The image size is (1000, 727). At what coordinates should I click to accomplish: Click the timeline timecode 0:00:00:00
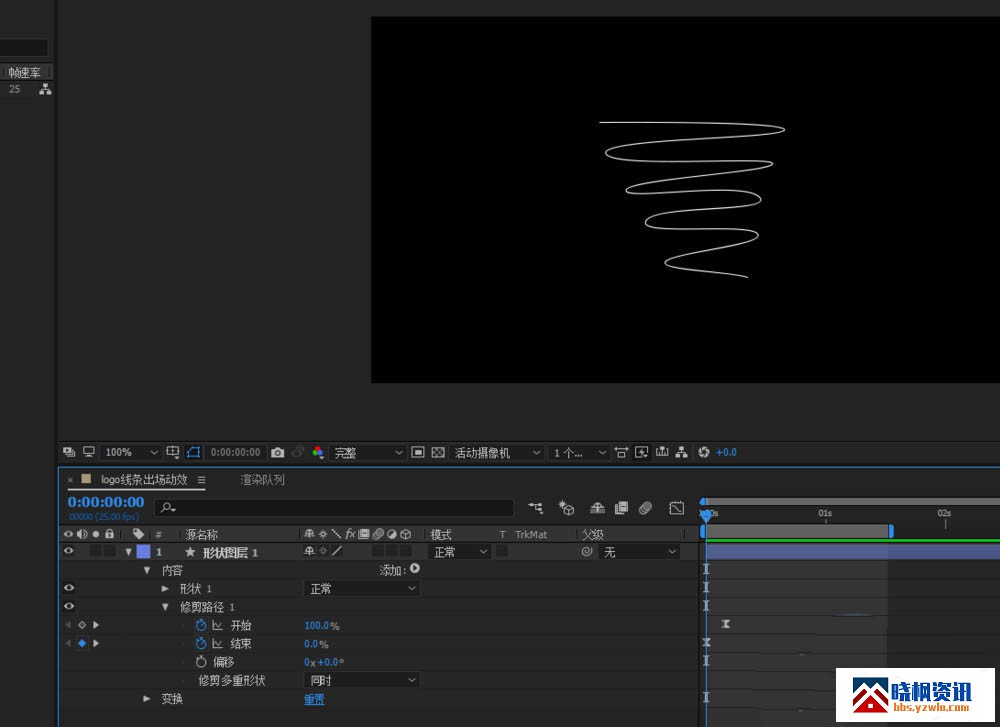pos(106,502)
